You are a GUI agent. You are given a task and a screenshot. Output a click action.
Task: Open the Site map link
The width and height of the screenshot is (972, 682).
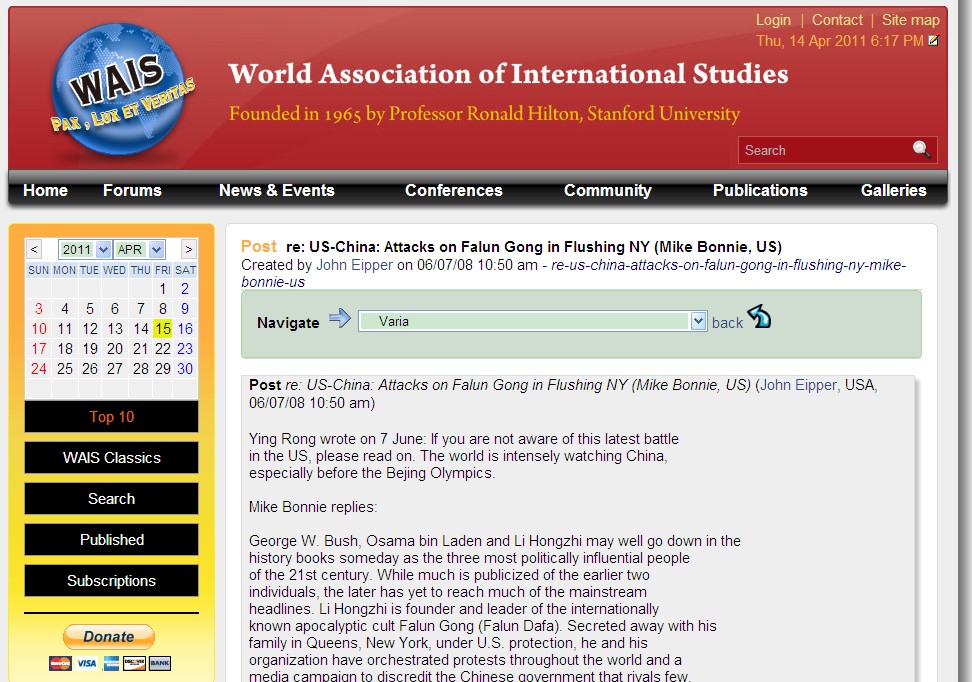click(910, 20)
